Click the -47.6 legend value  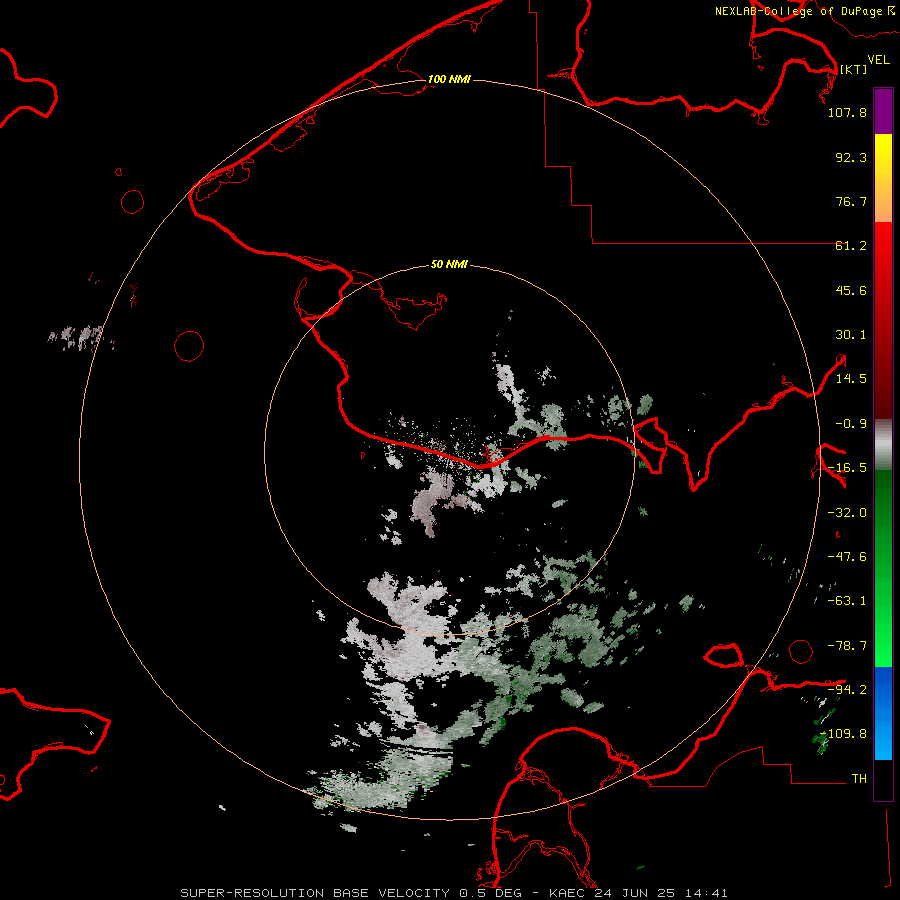point(847,557)
